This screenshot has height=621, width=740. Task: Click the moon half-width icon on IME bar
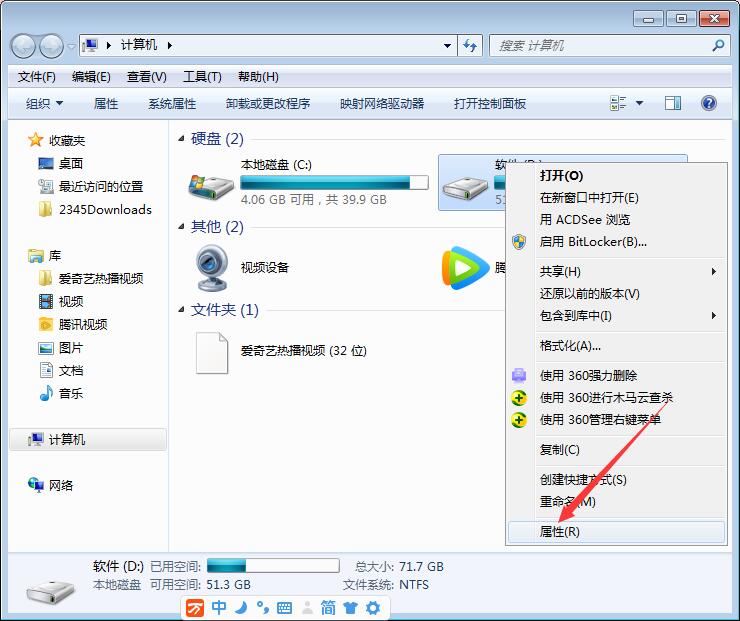241,608
